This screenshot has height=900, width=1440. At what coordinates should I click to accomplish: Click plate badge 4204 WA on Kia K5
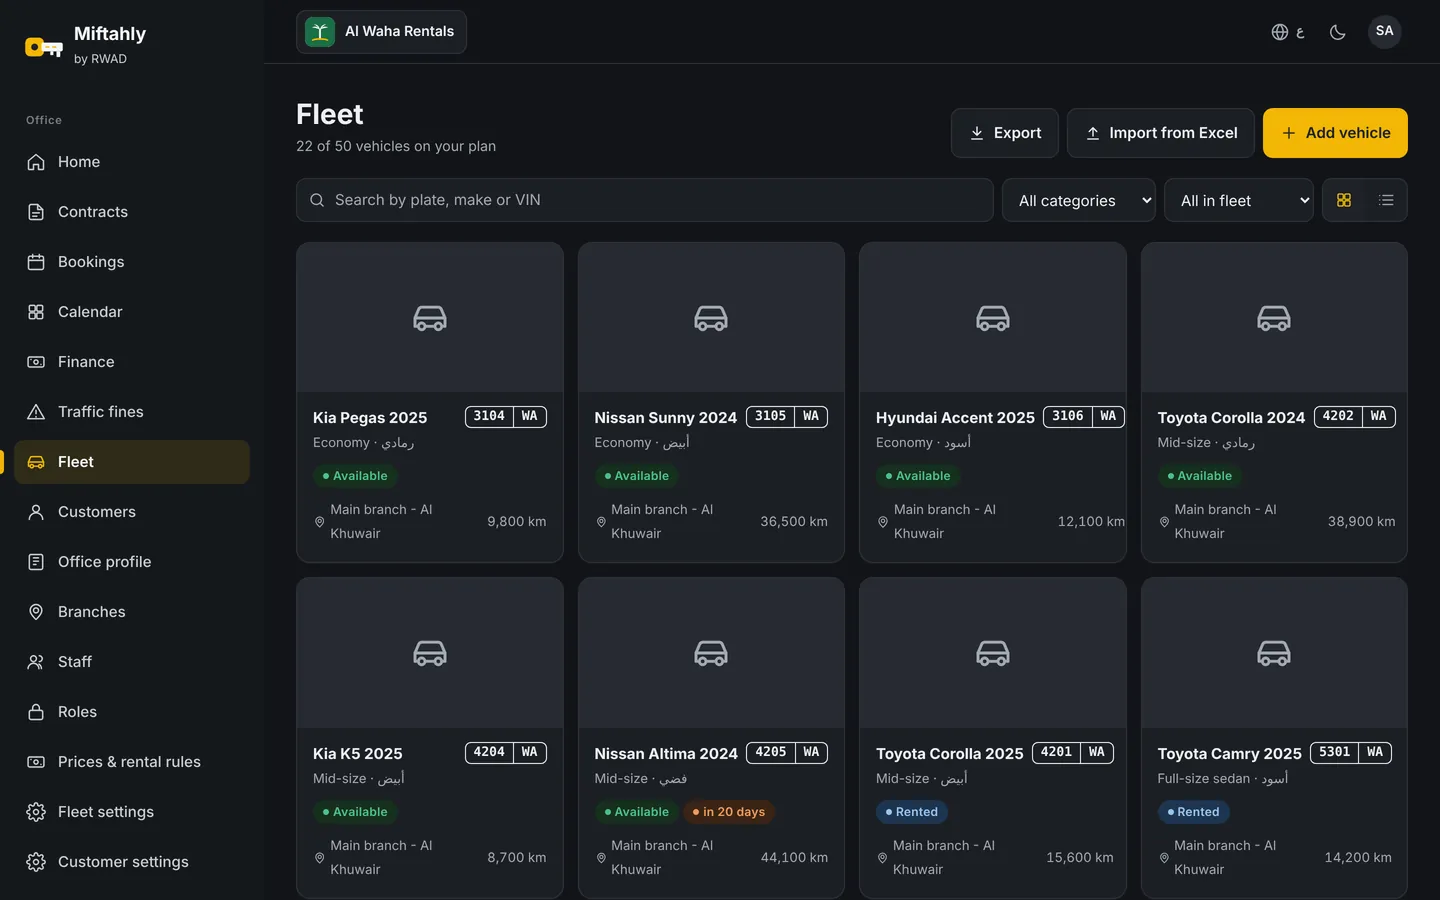coord(506,752)
